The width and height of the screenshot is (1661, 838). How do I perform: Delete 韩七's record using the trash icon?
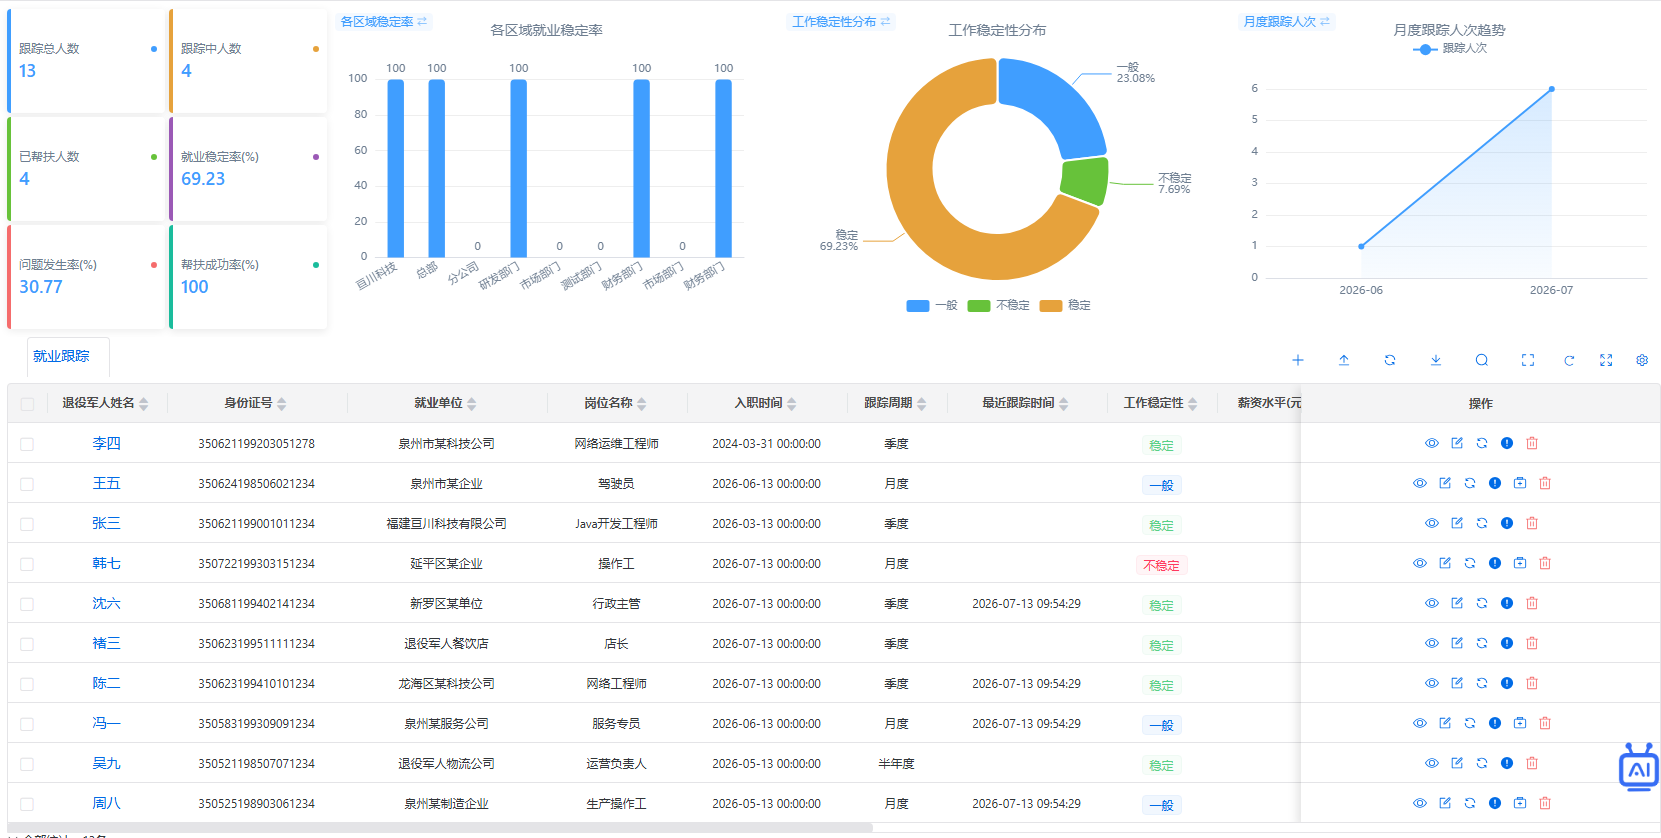coord(1544,563)
